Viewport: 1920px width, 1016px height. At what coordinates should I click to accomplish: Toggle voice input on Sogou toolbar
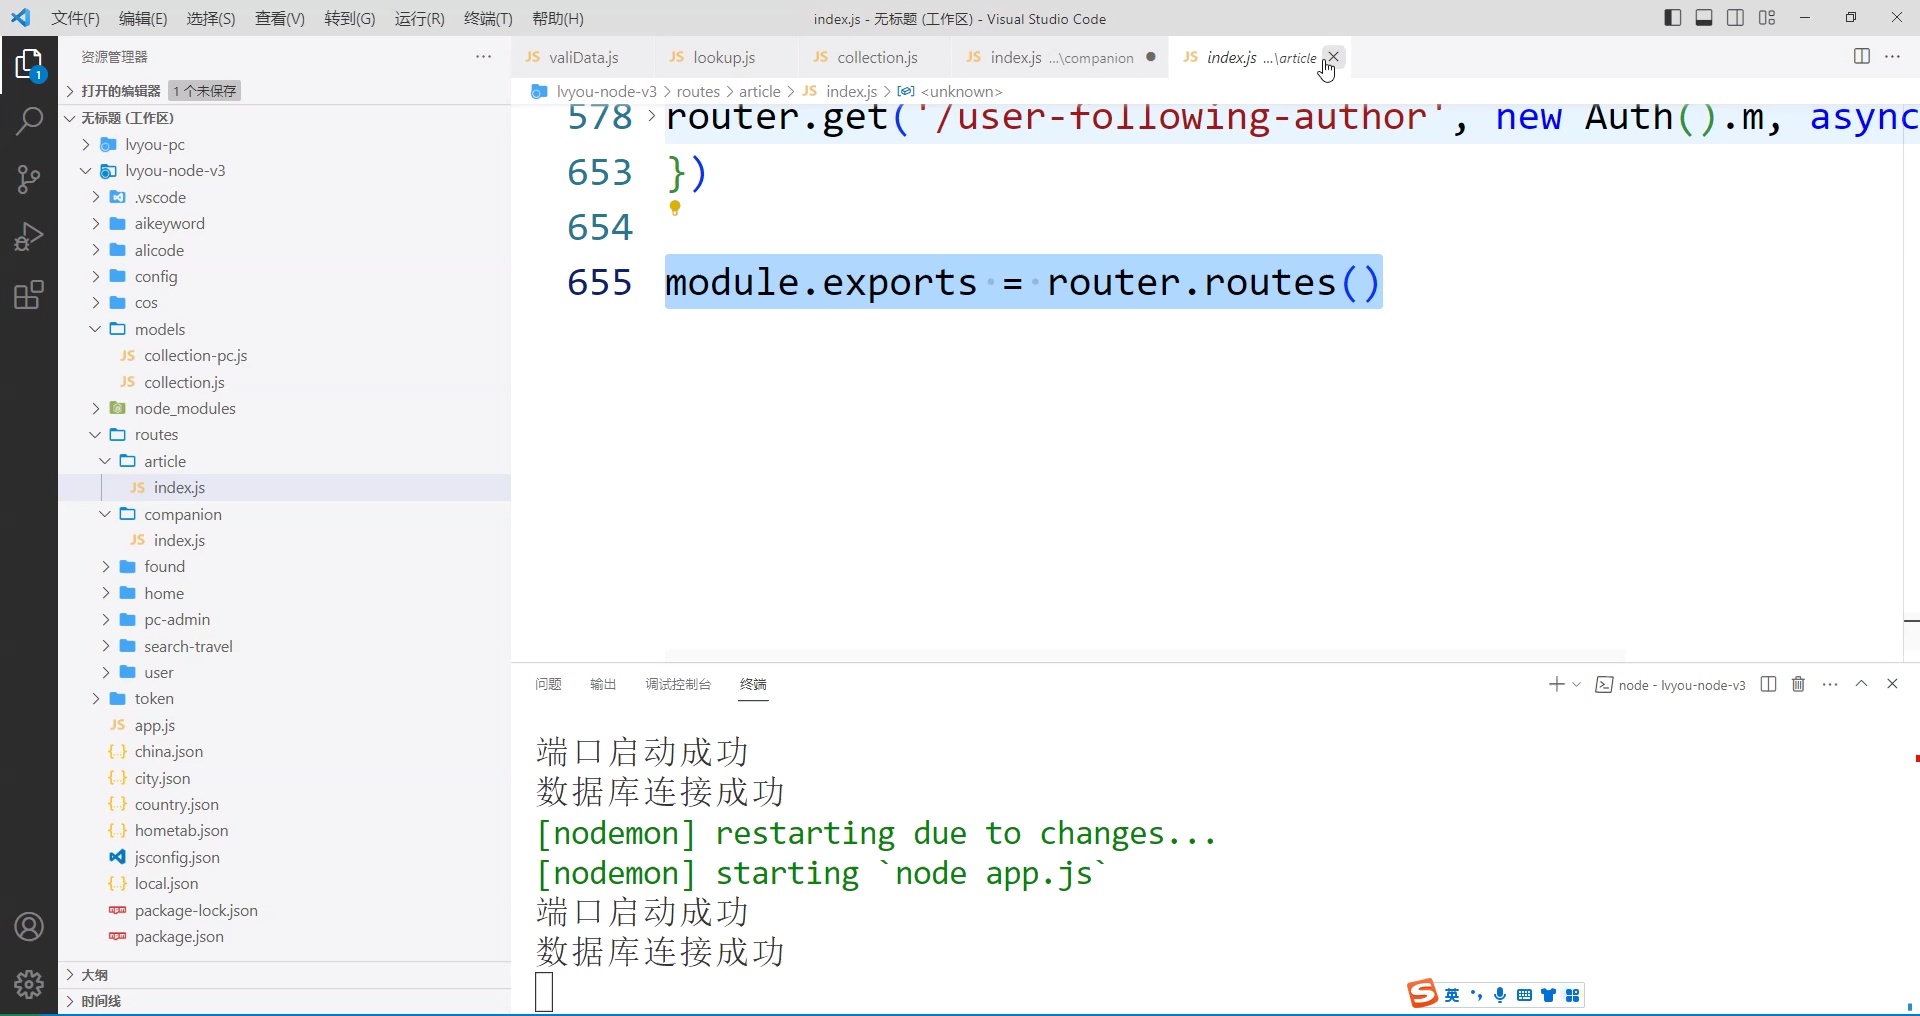coord(1500,994)
